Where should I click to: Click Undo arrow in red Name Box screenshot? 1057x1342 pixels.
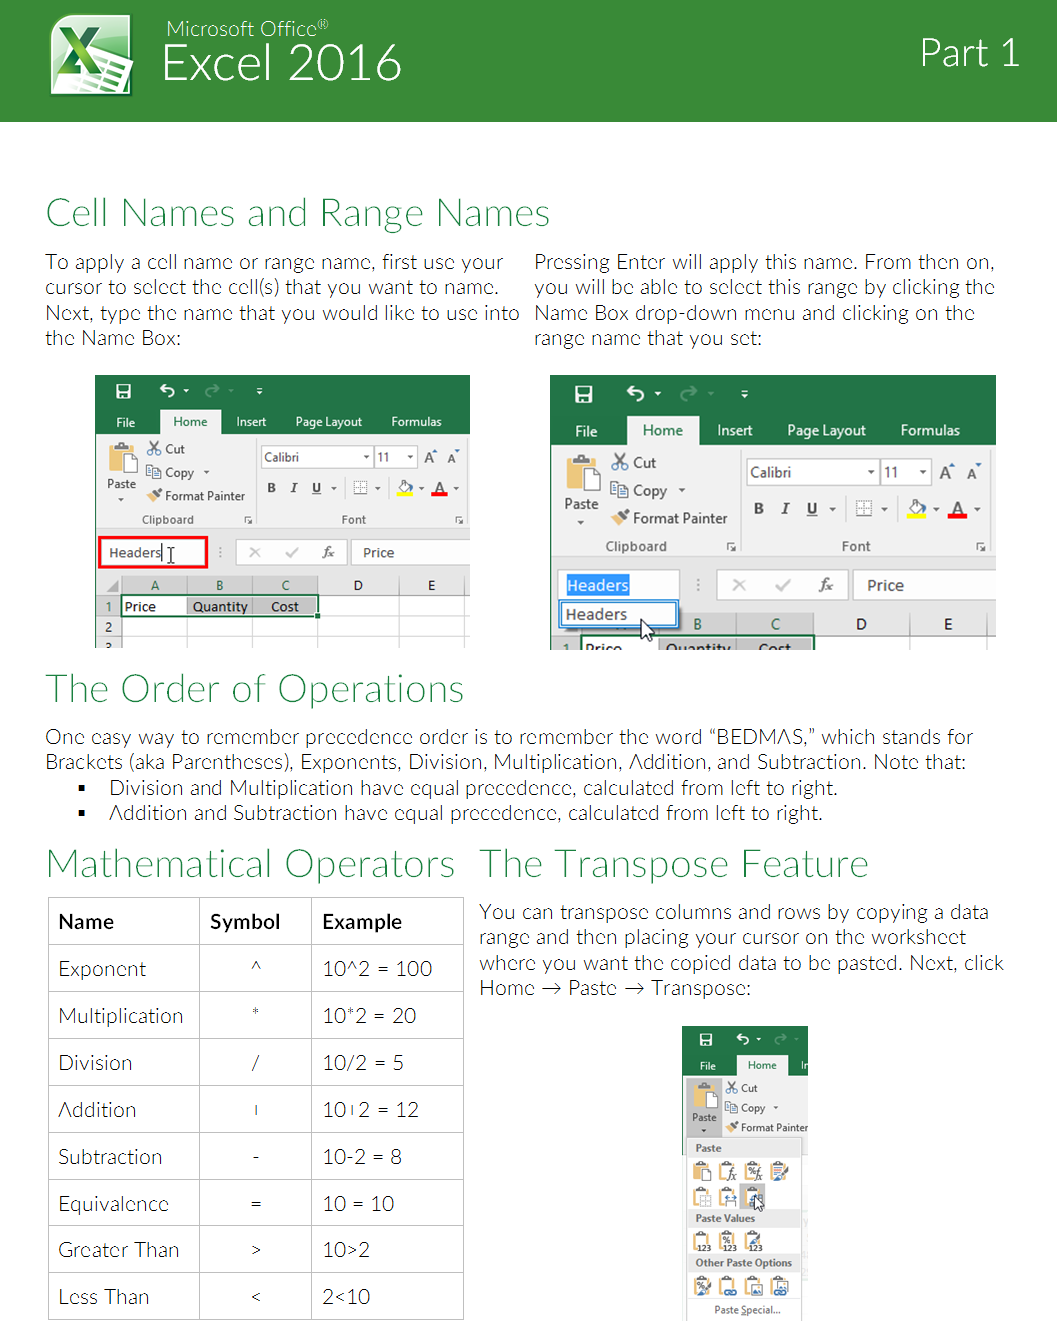point(167,391)
